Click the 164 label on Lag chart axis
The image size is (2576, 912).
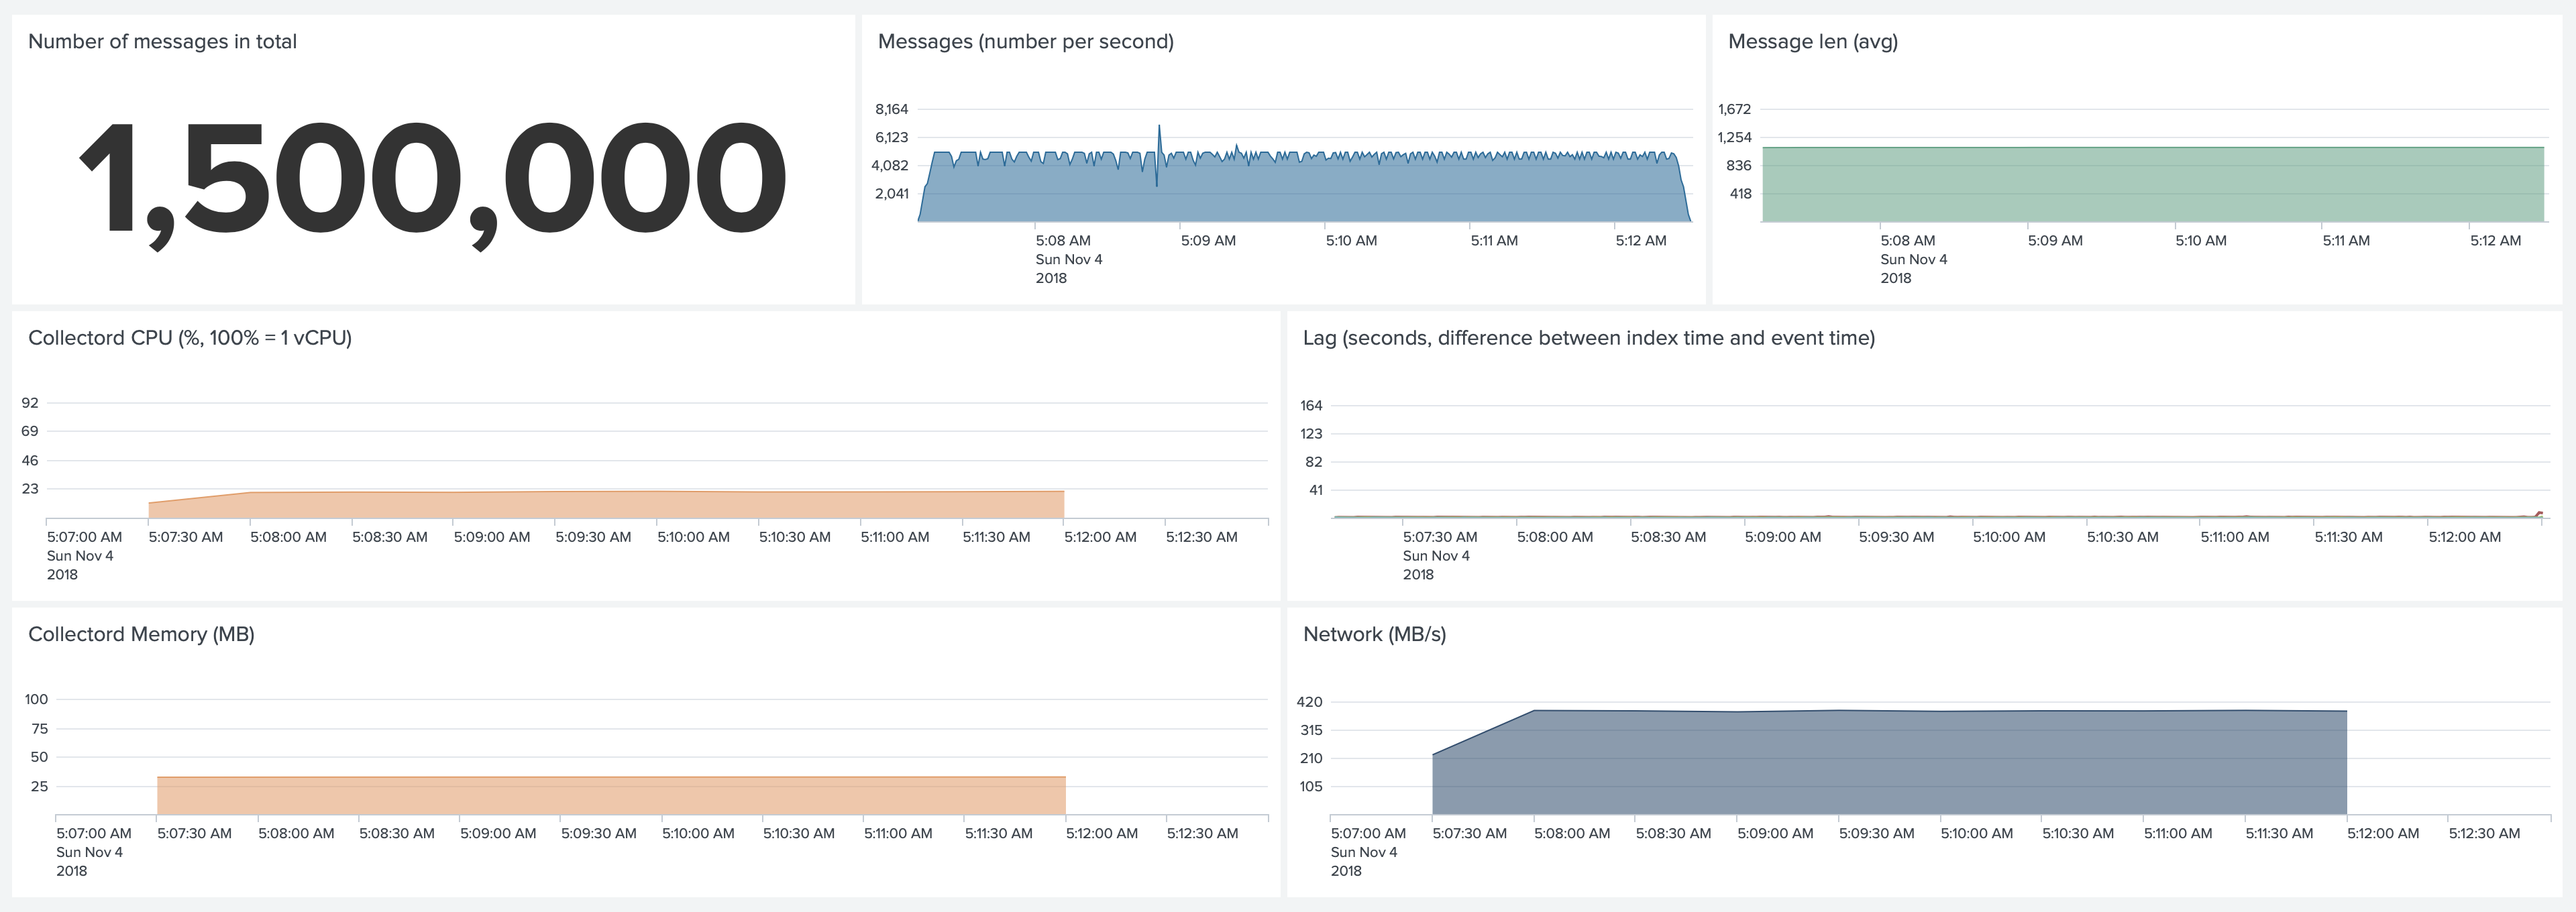pos(1311,405)
